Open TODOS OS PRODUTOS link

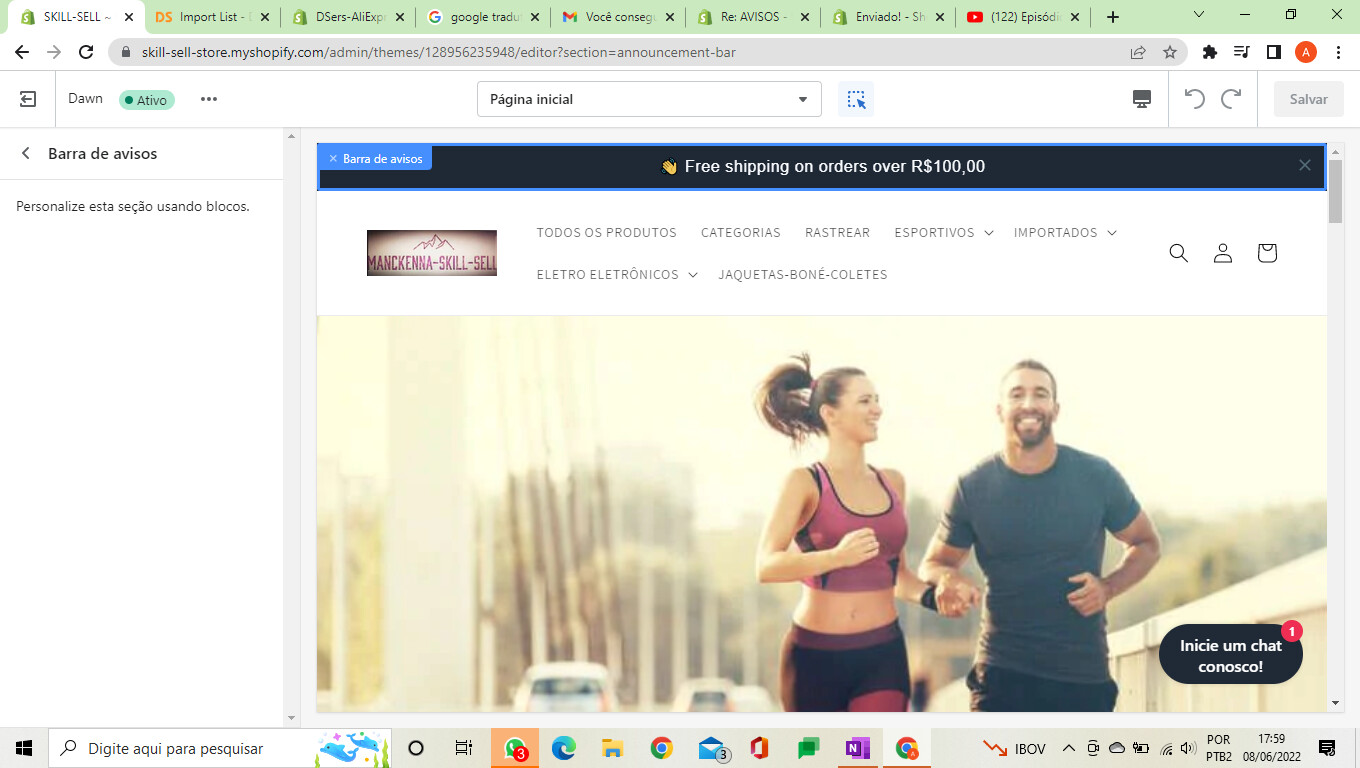[x=606, y=232]
